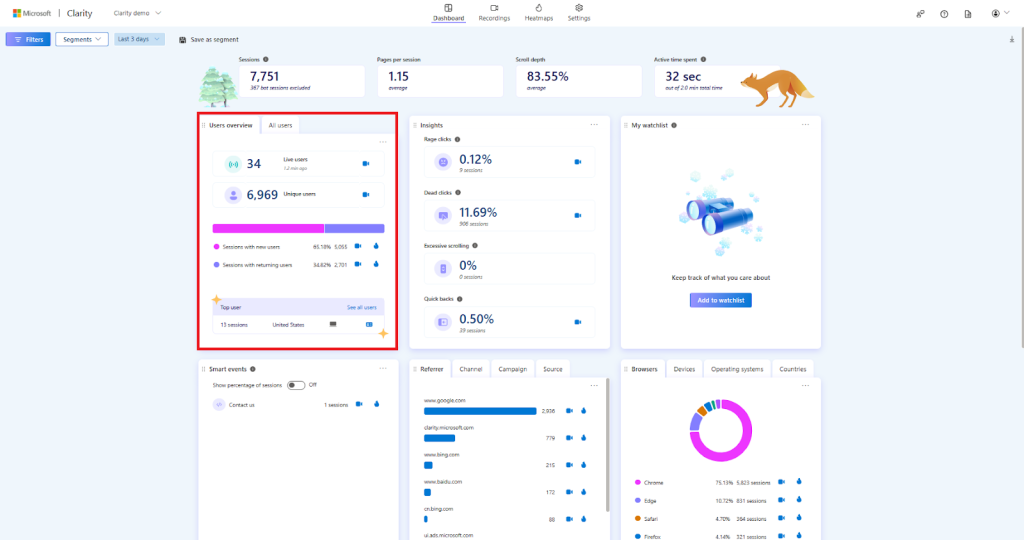This screenshot has height=540, width=1024.
Task: View recordings with Dead clicks
Action: point(577,215)
